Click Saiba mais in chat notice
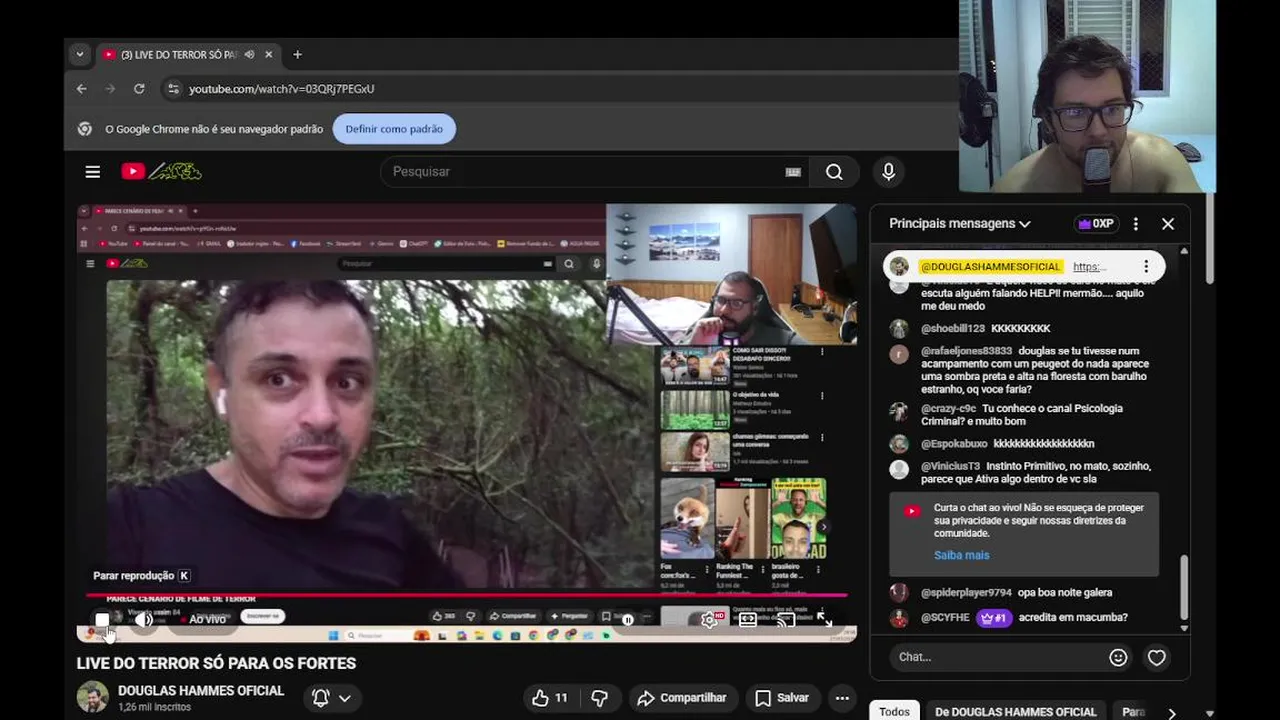The width and height of the screenshot is (1280, 720). [x=961, y=555]
